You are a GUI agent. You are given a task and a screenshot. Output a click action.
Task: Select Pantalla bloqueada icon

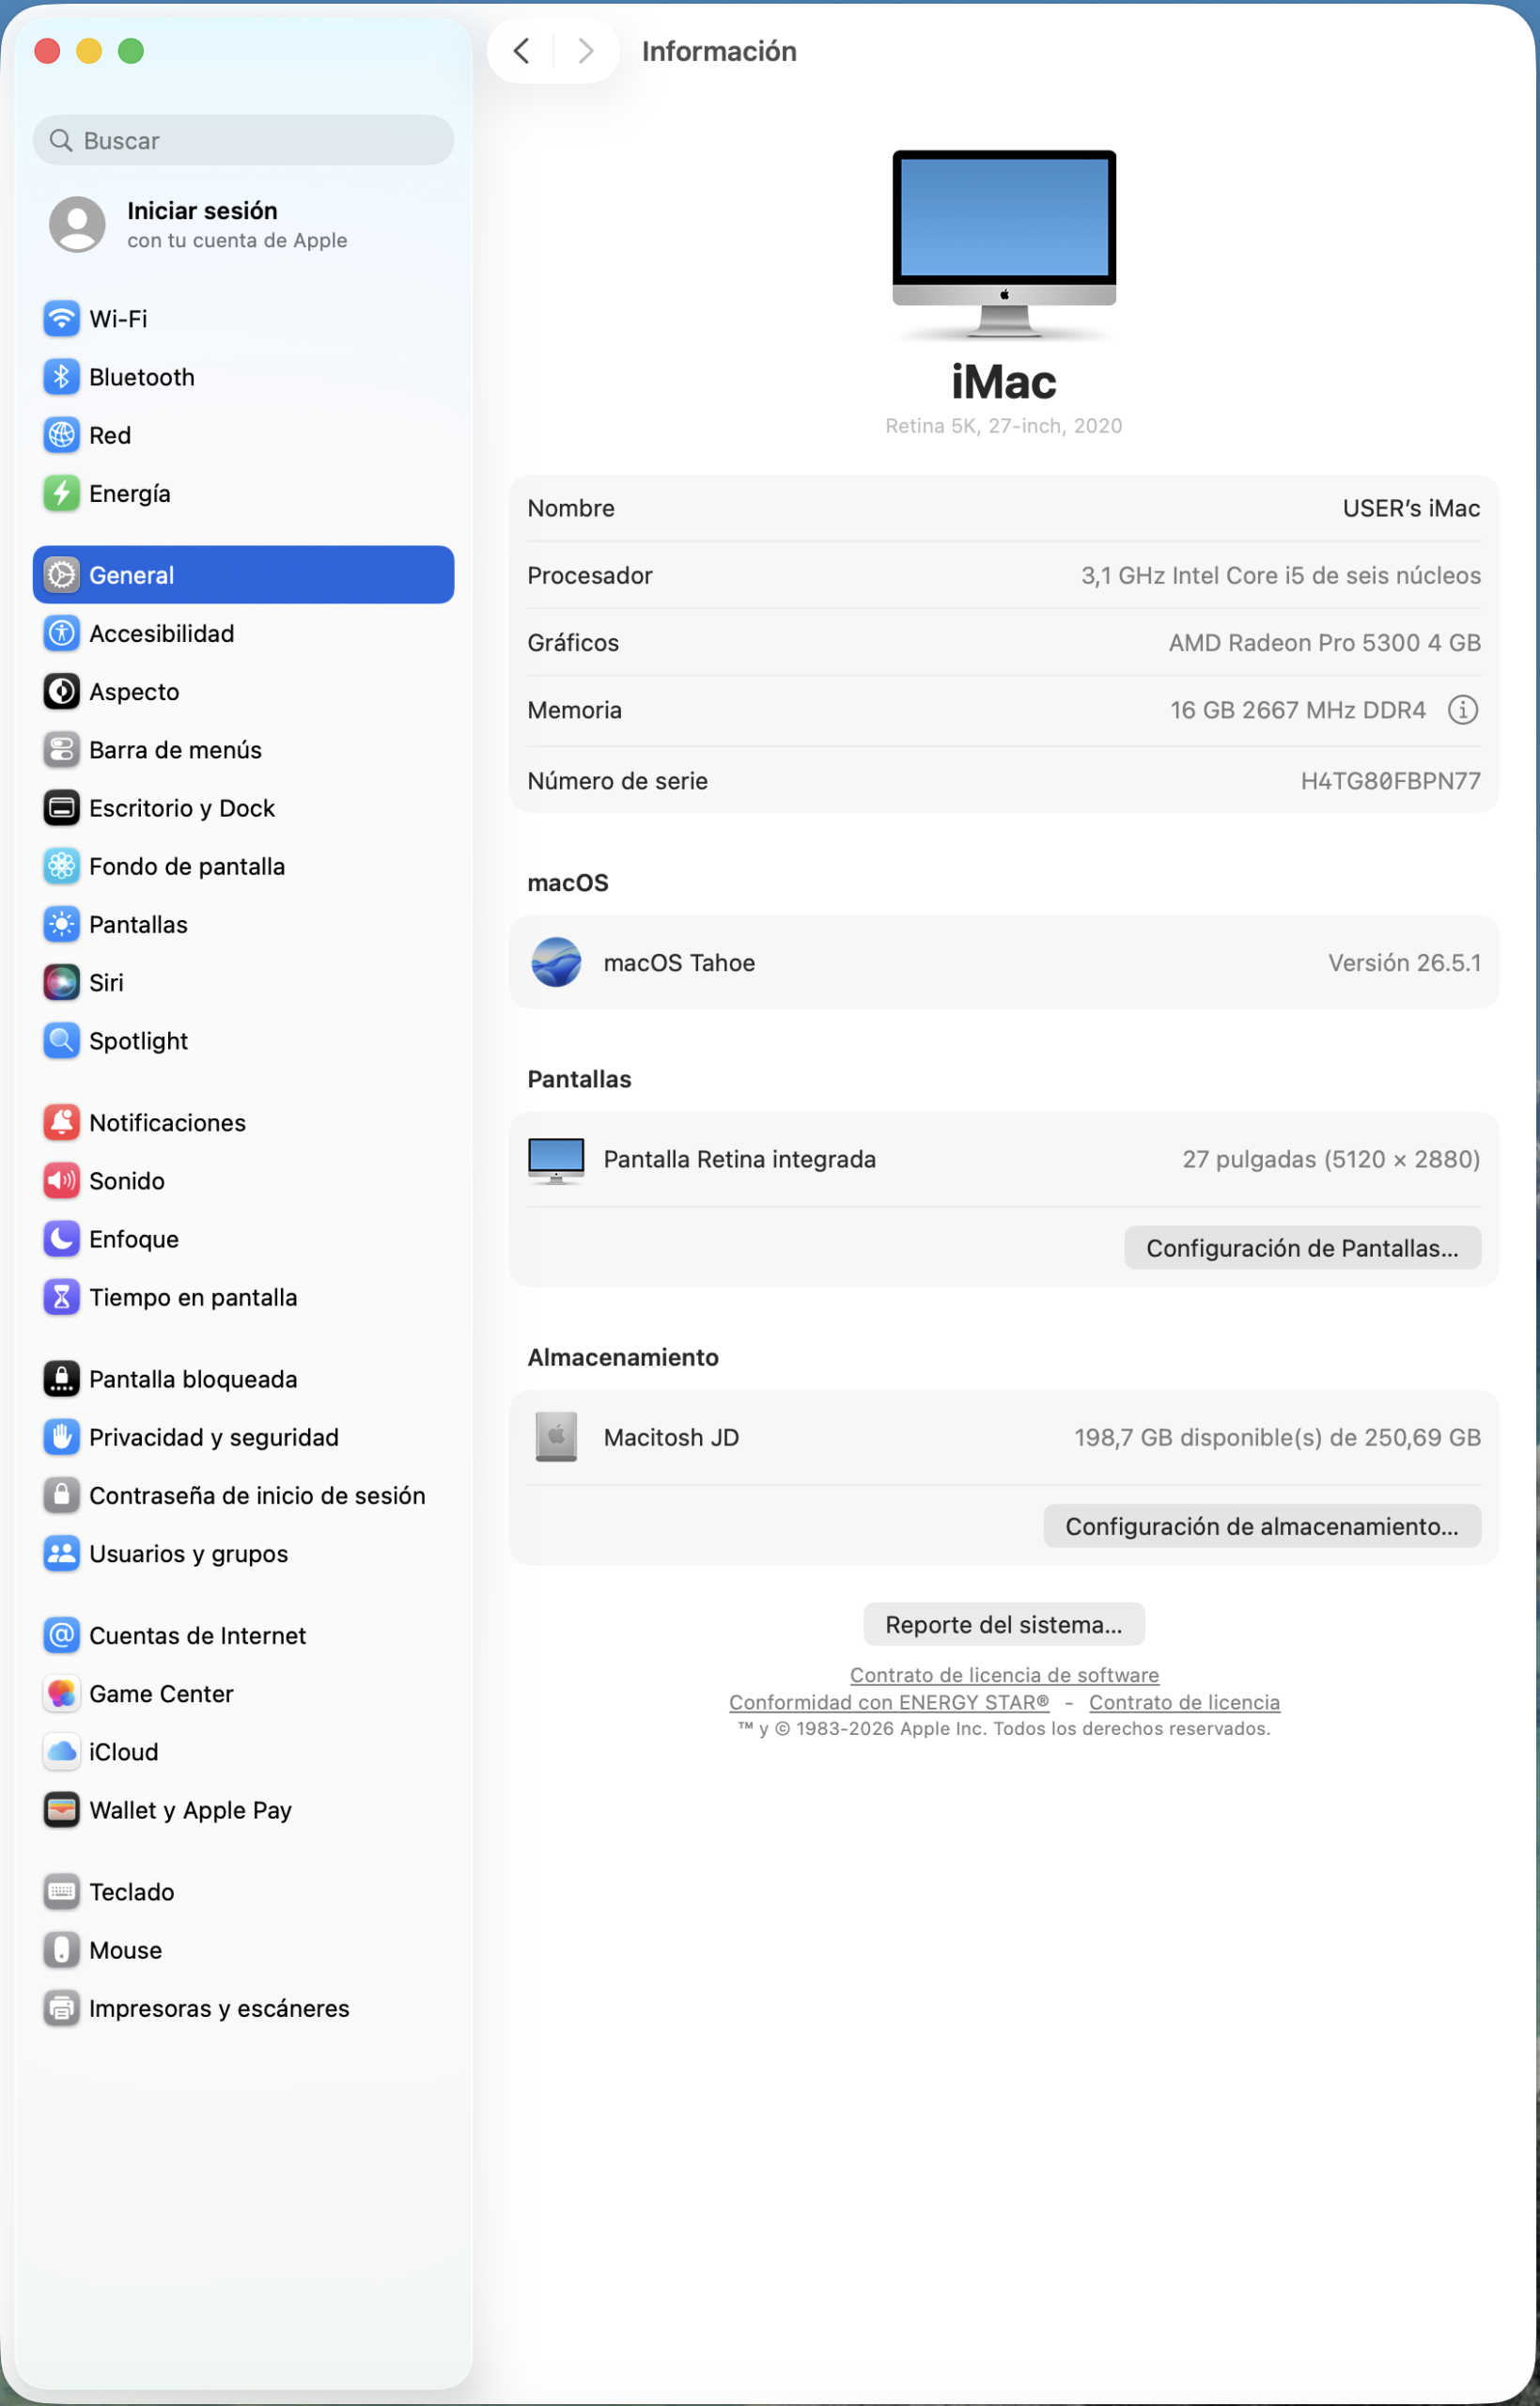coord(61,1379)
